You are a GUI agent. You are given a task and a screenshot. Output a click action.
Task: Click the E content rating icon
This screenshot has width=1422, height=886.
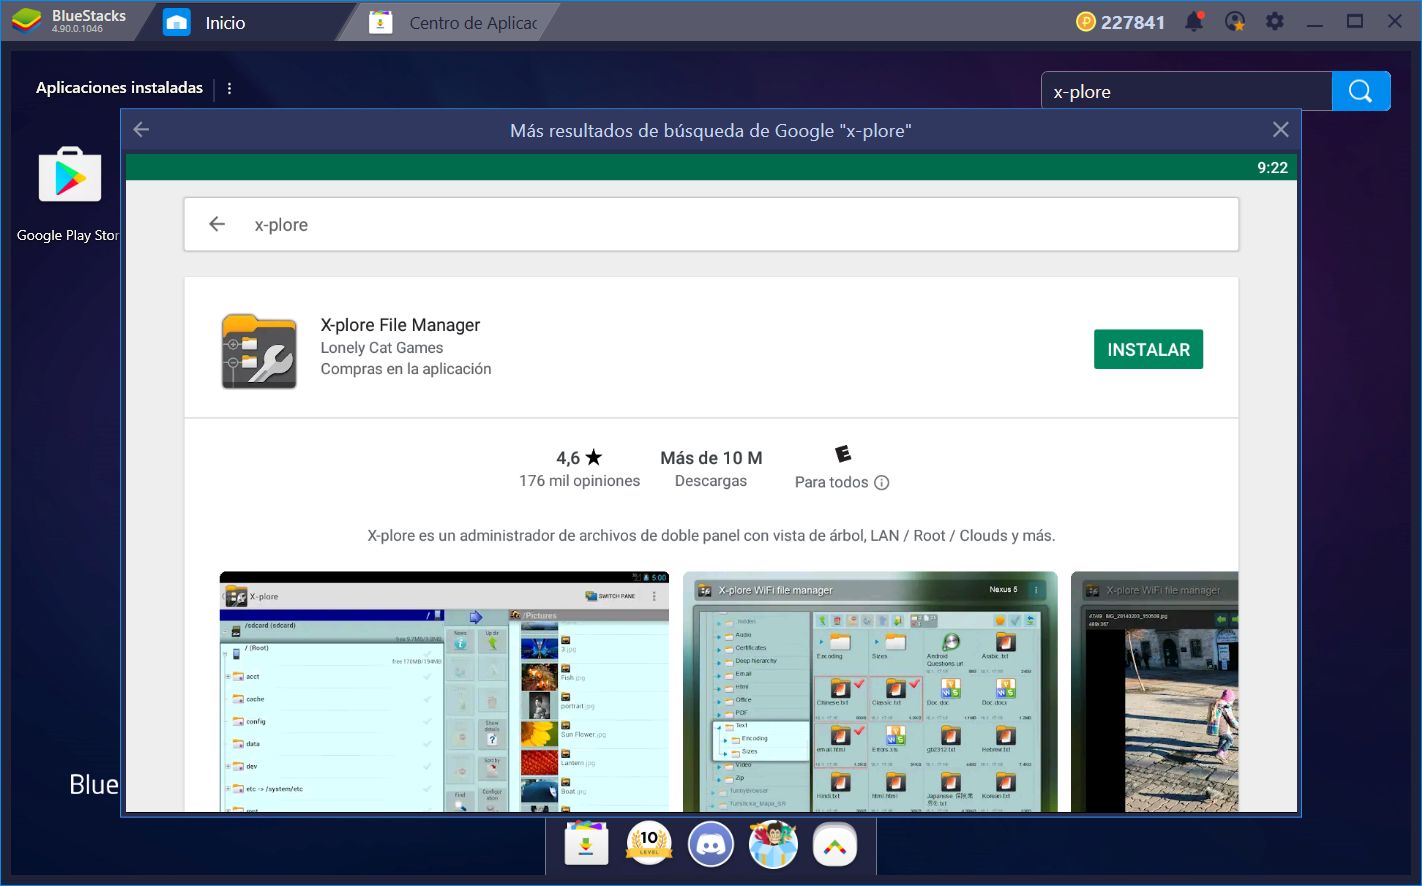(843, 455)
